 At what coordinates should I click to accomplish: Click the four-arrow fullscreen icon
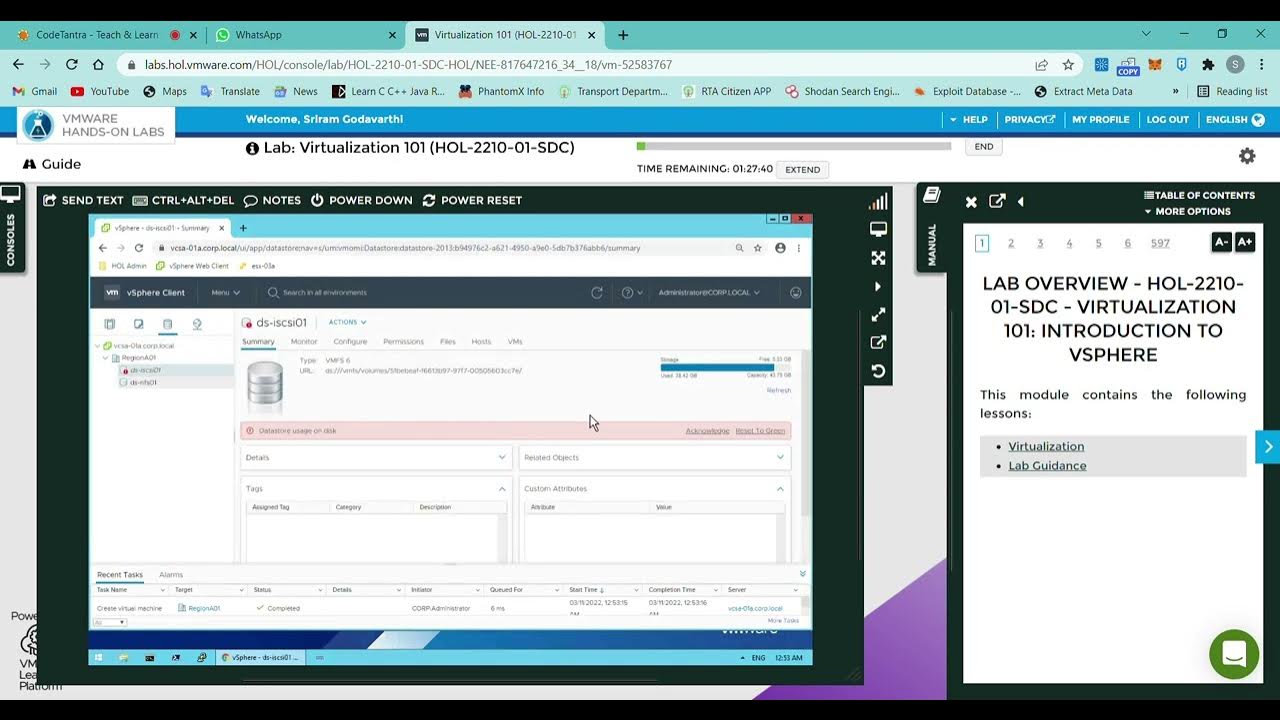[x=878, y=258]
